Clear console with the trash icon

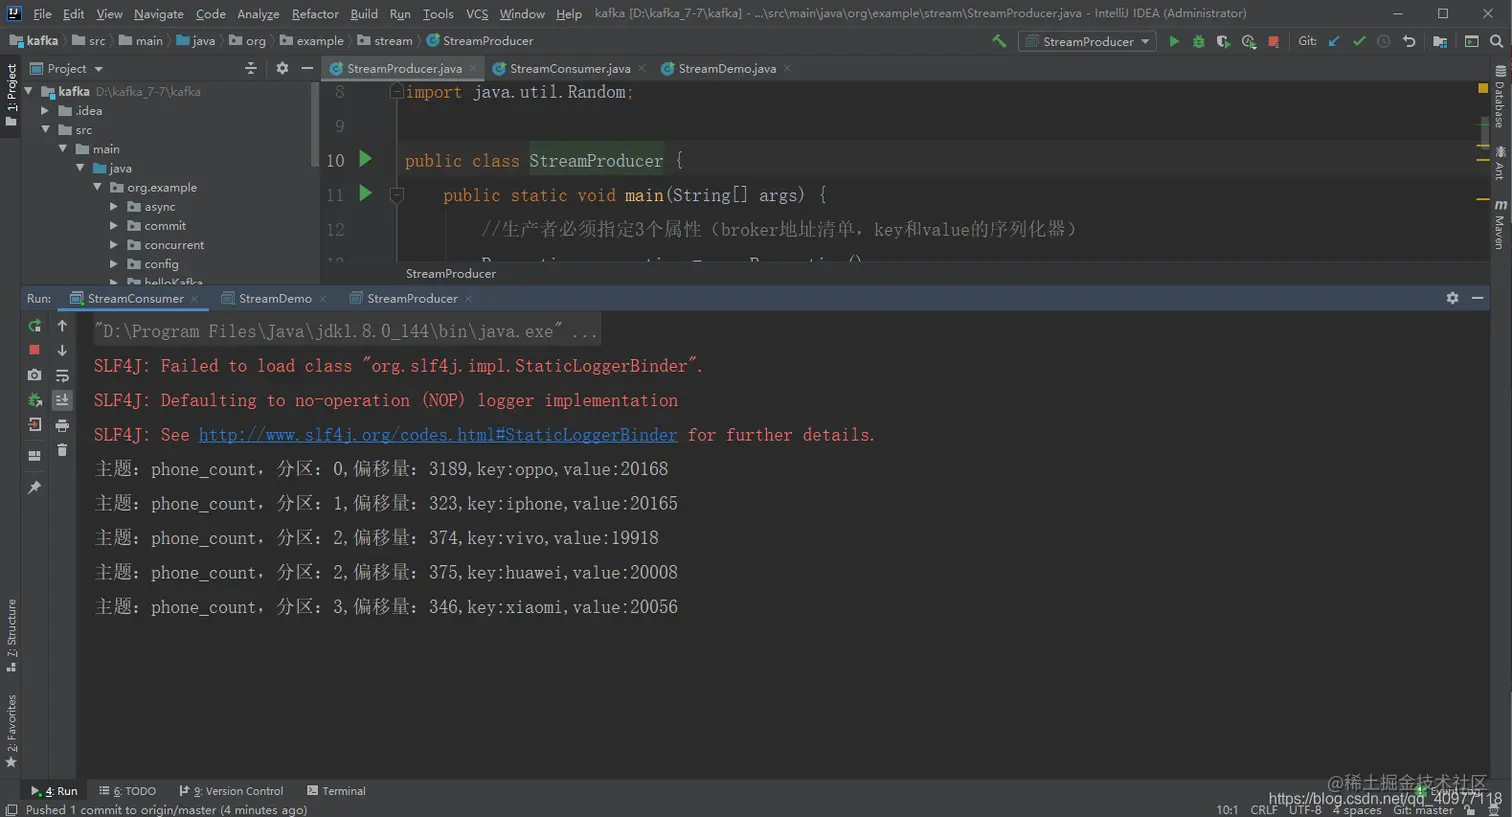click(62, 450)
